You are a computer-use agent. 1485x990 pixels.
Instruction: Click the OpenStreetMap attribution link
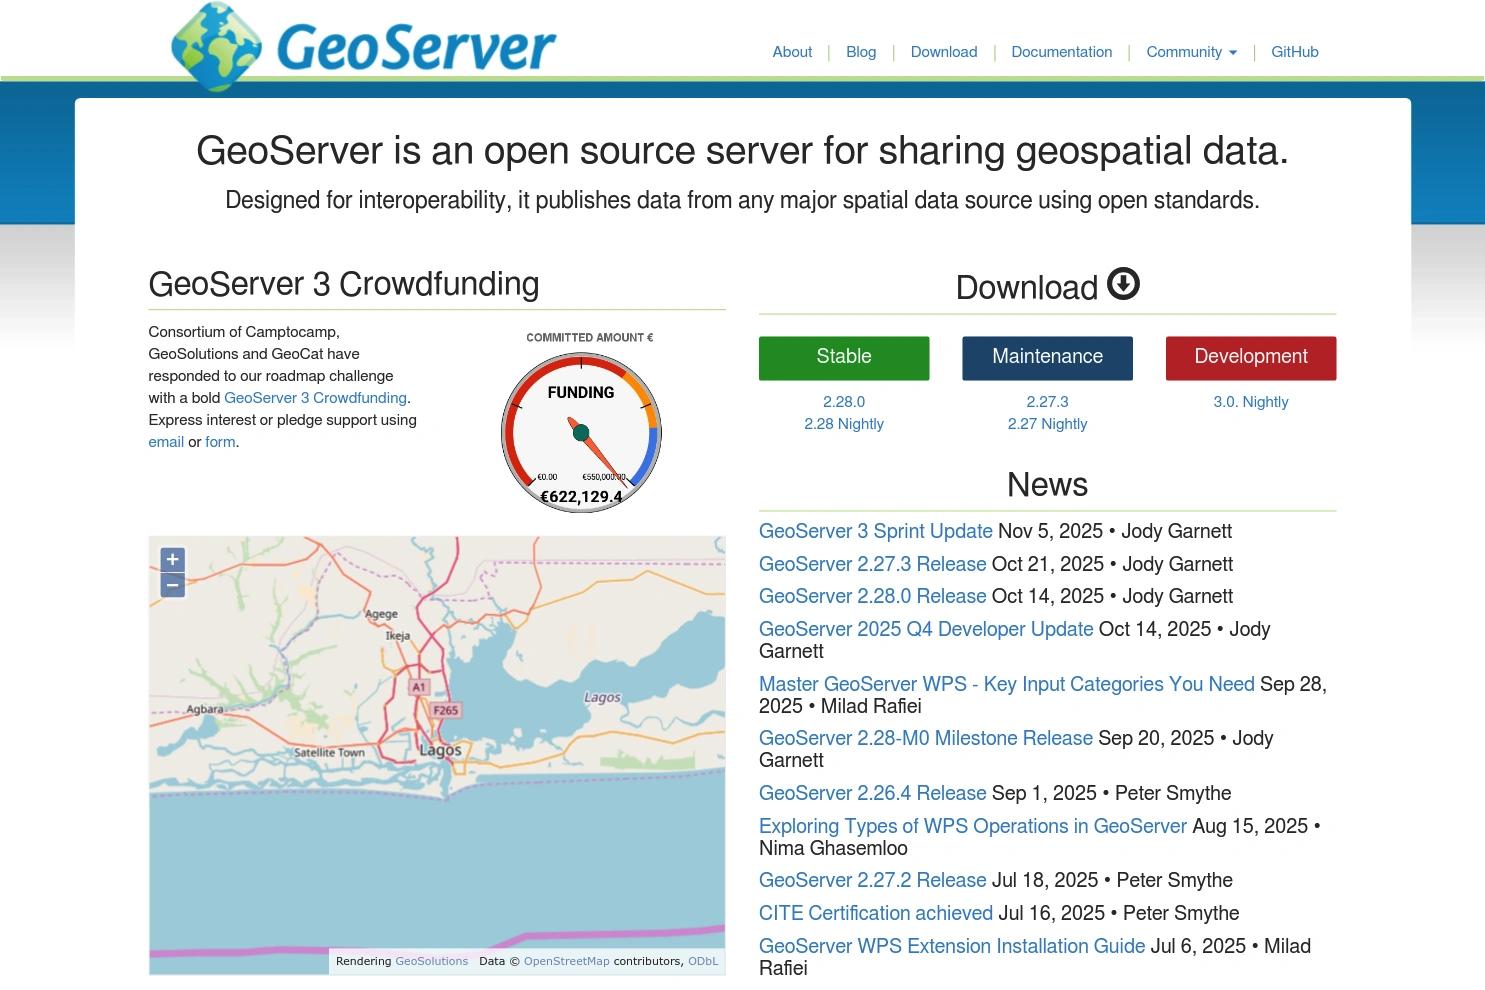coord(566,961)
